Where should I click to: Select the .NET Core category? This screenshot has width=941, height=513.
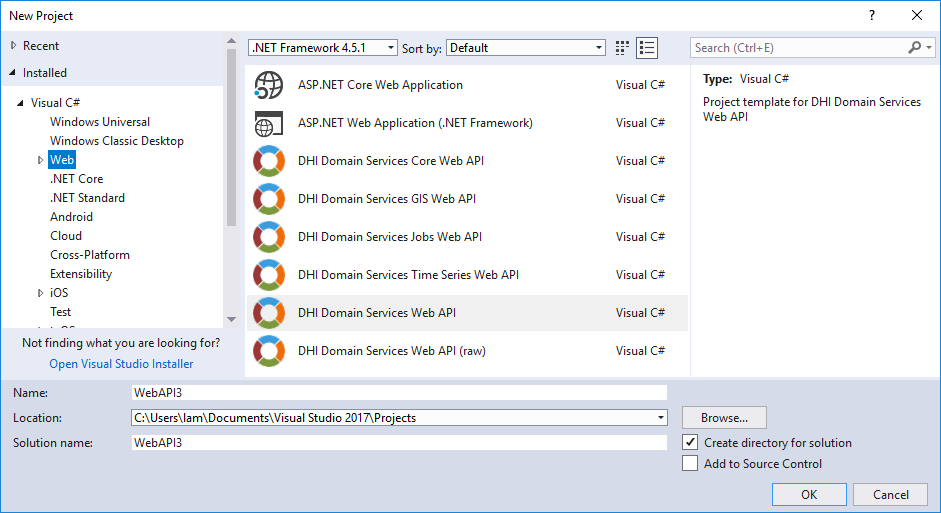tap(77, 179)
